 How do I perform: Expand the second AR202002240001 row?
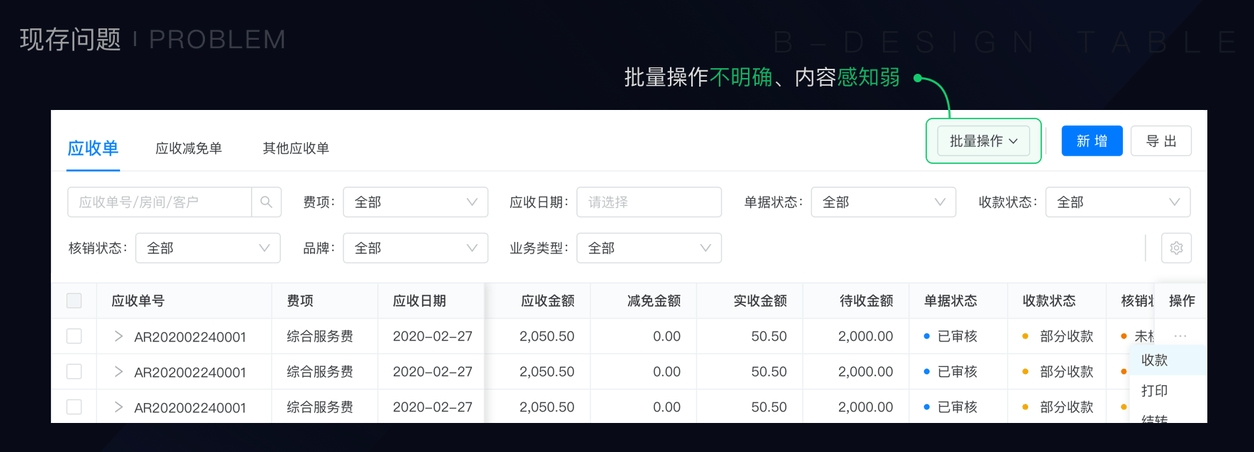[118, 372]
